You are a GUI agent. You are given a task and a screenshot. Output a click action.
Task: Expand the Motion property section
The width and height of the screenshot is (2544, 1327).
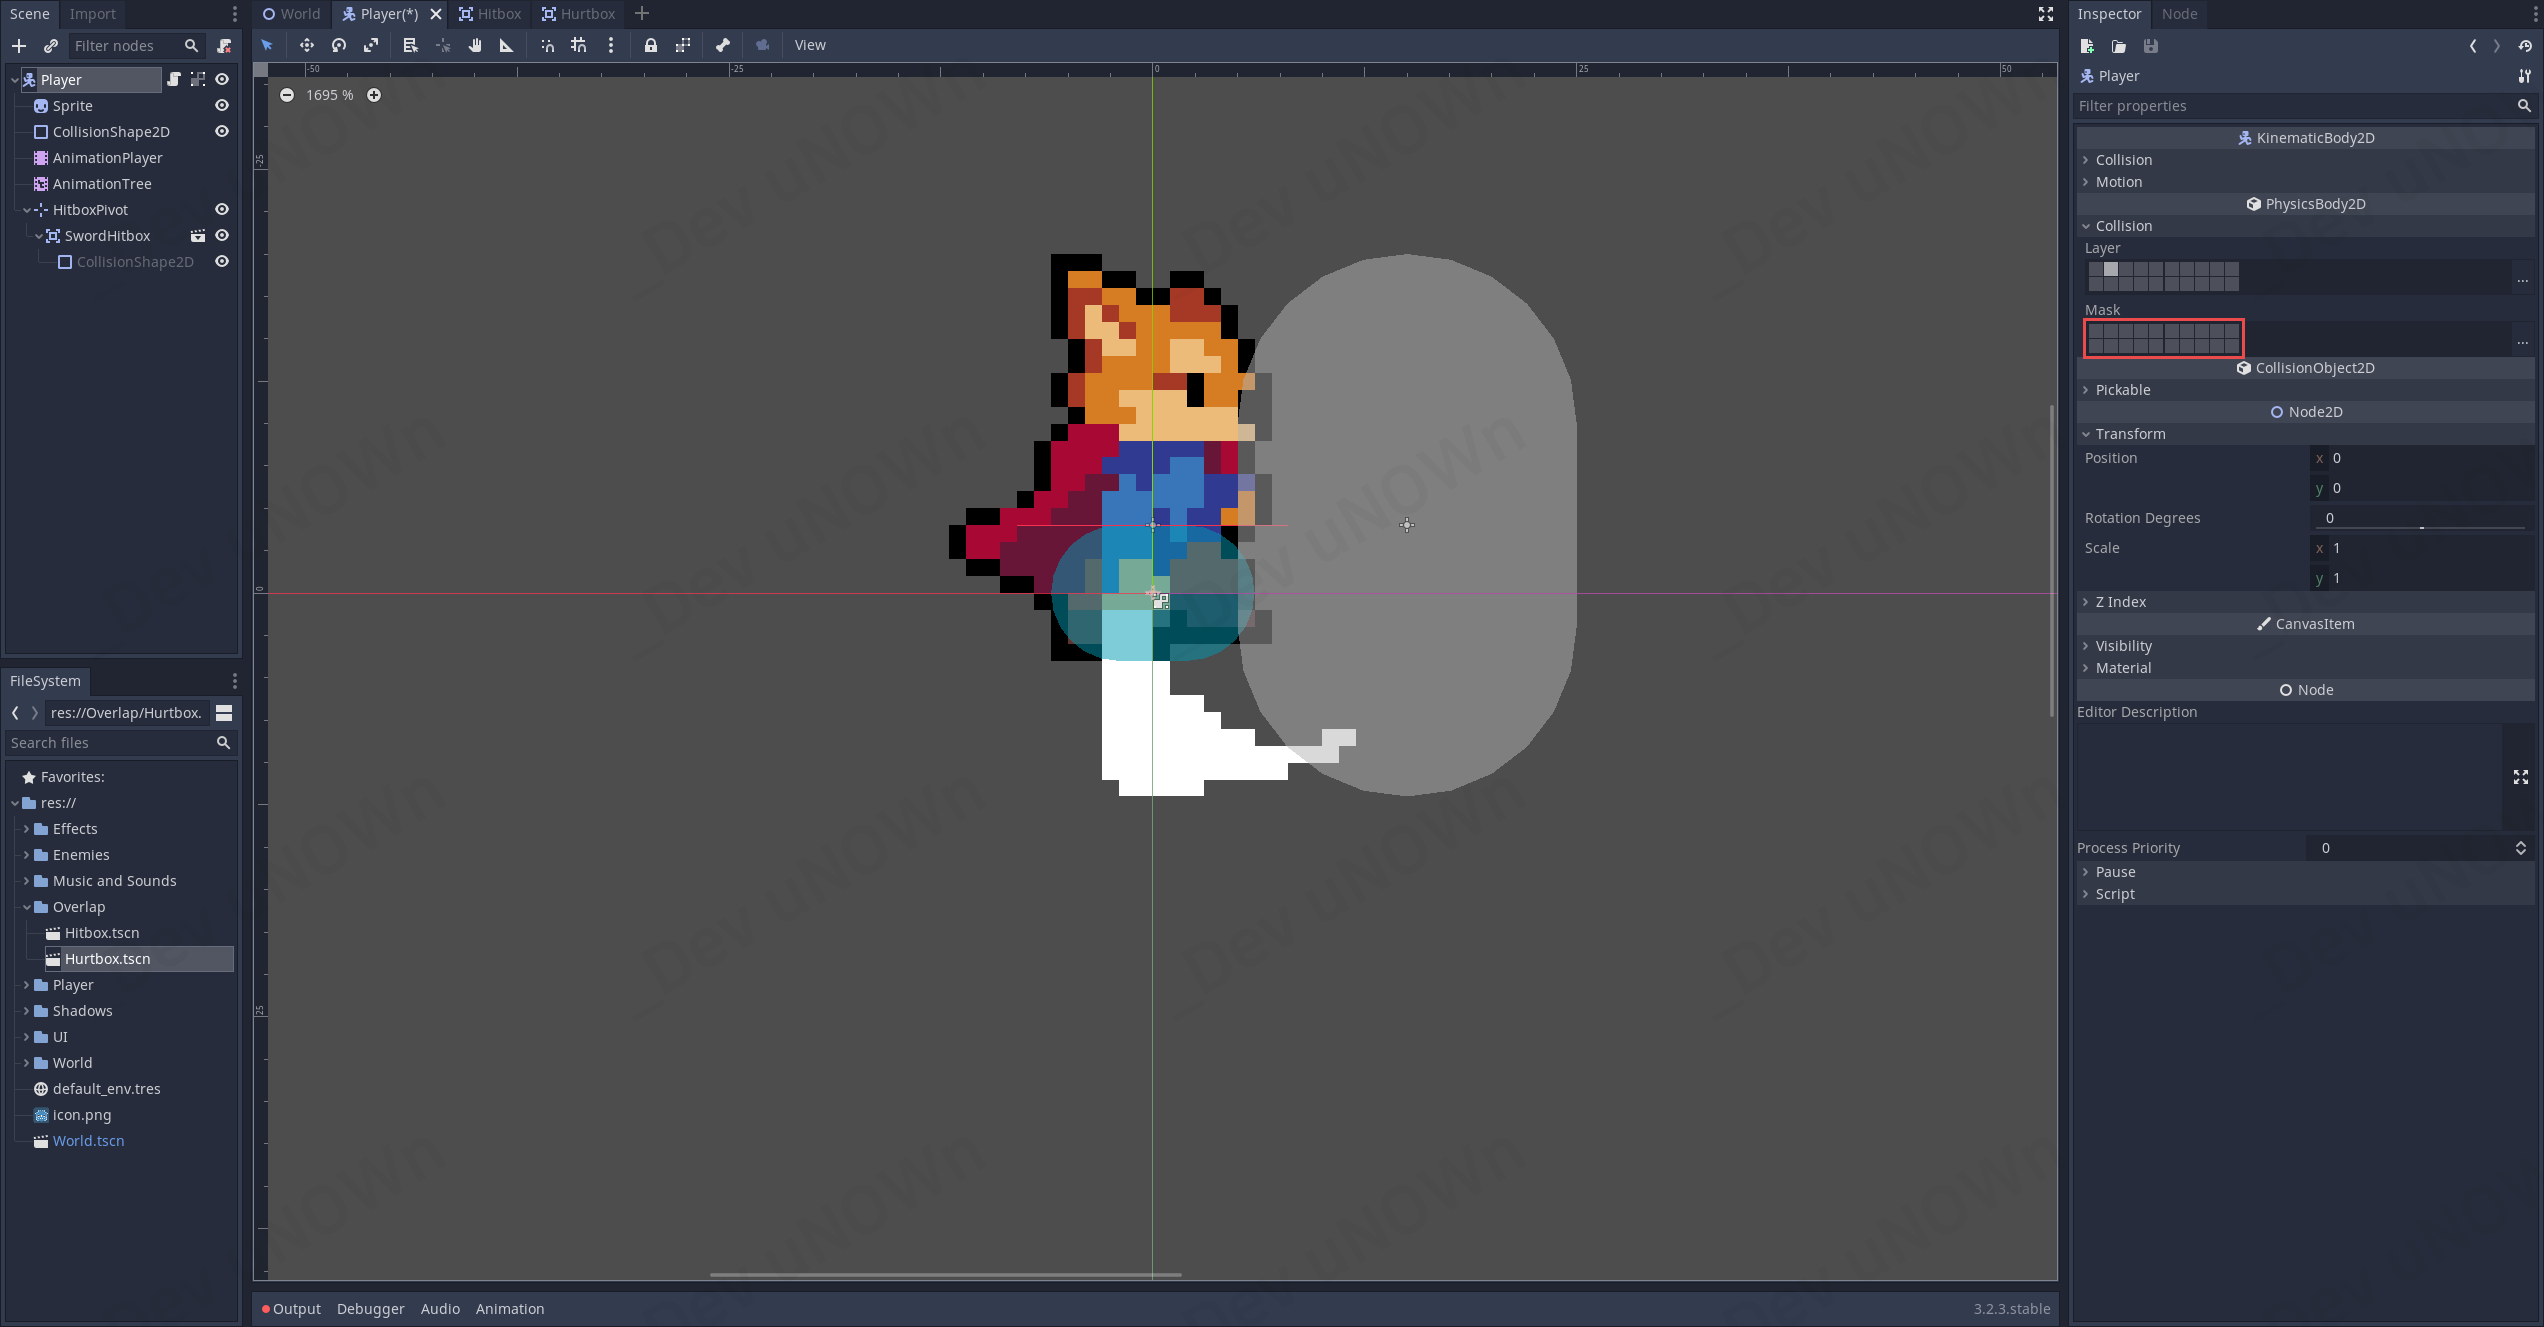(x=2118, y=182)
